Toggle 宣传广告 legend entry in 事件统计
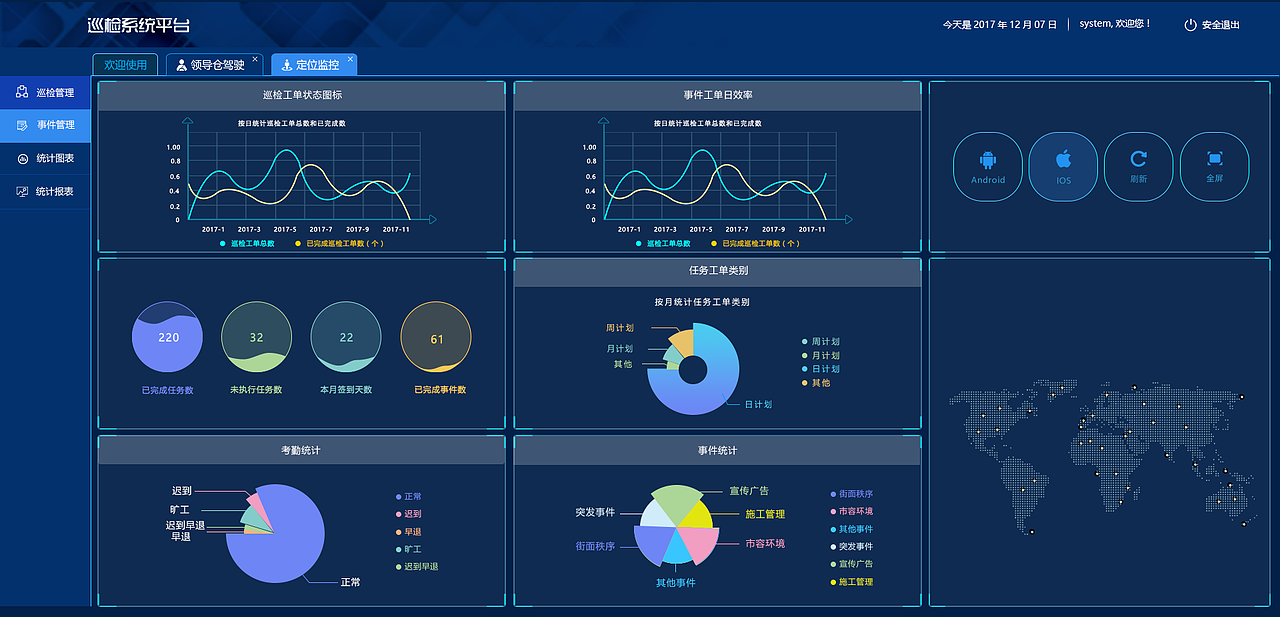This screenshot has width=1280, height=617. tap(851, 564)
